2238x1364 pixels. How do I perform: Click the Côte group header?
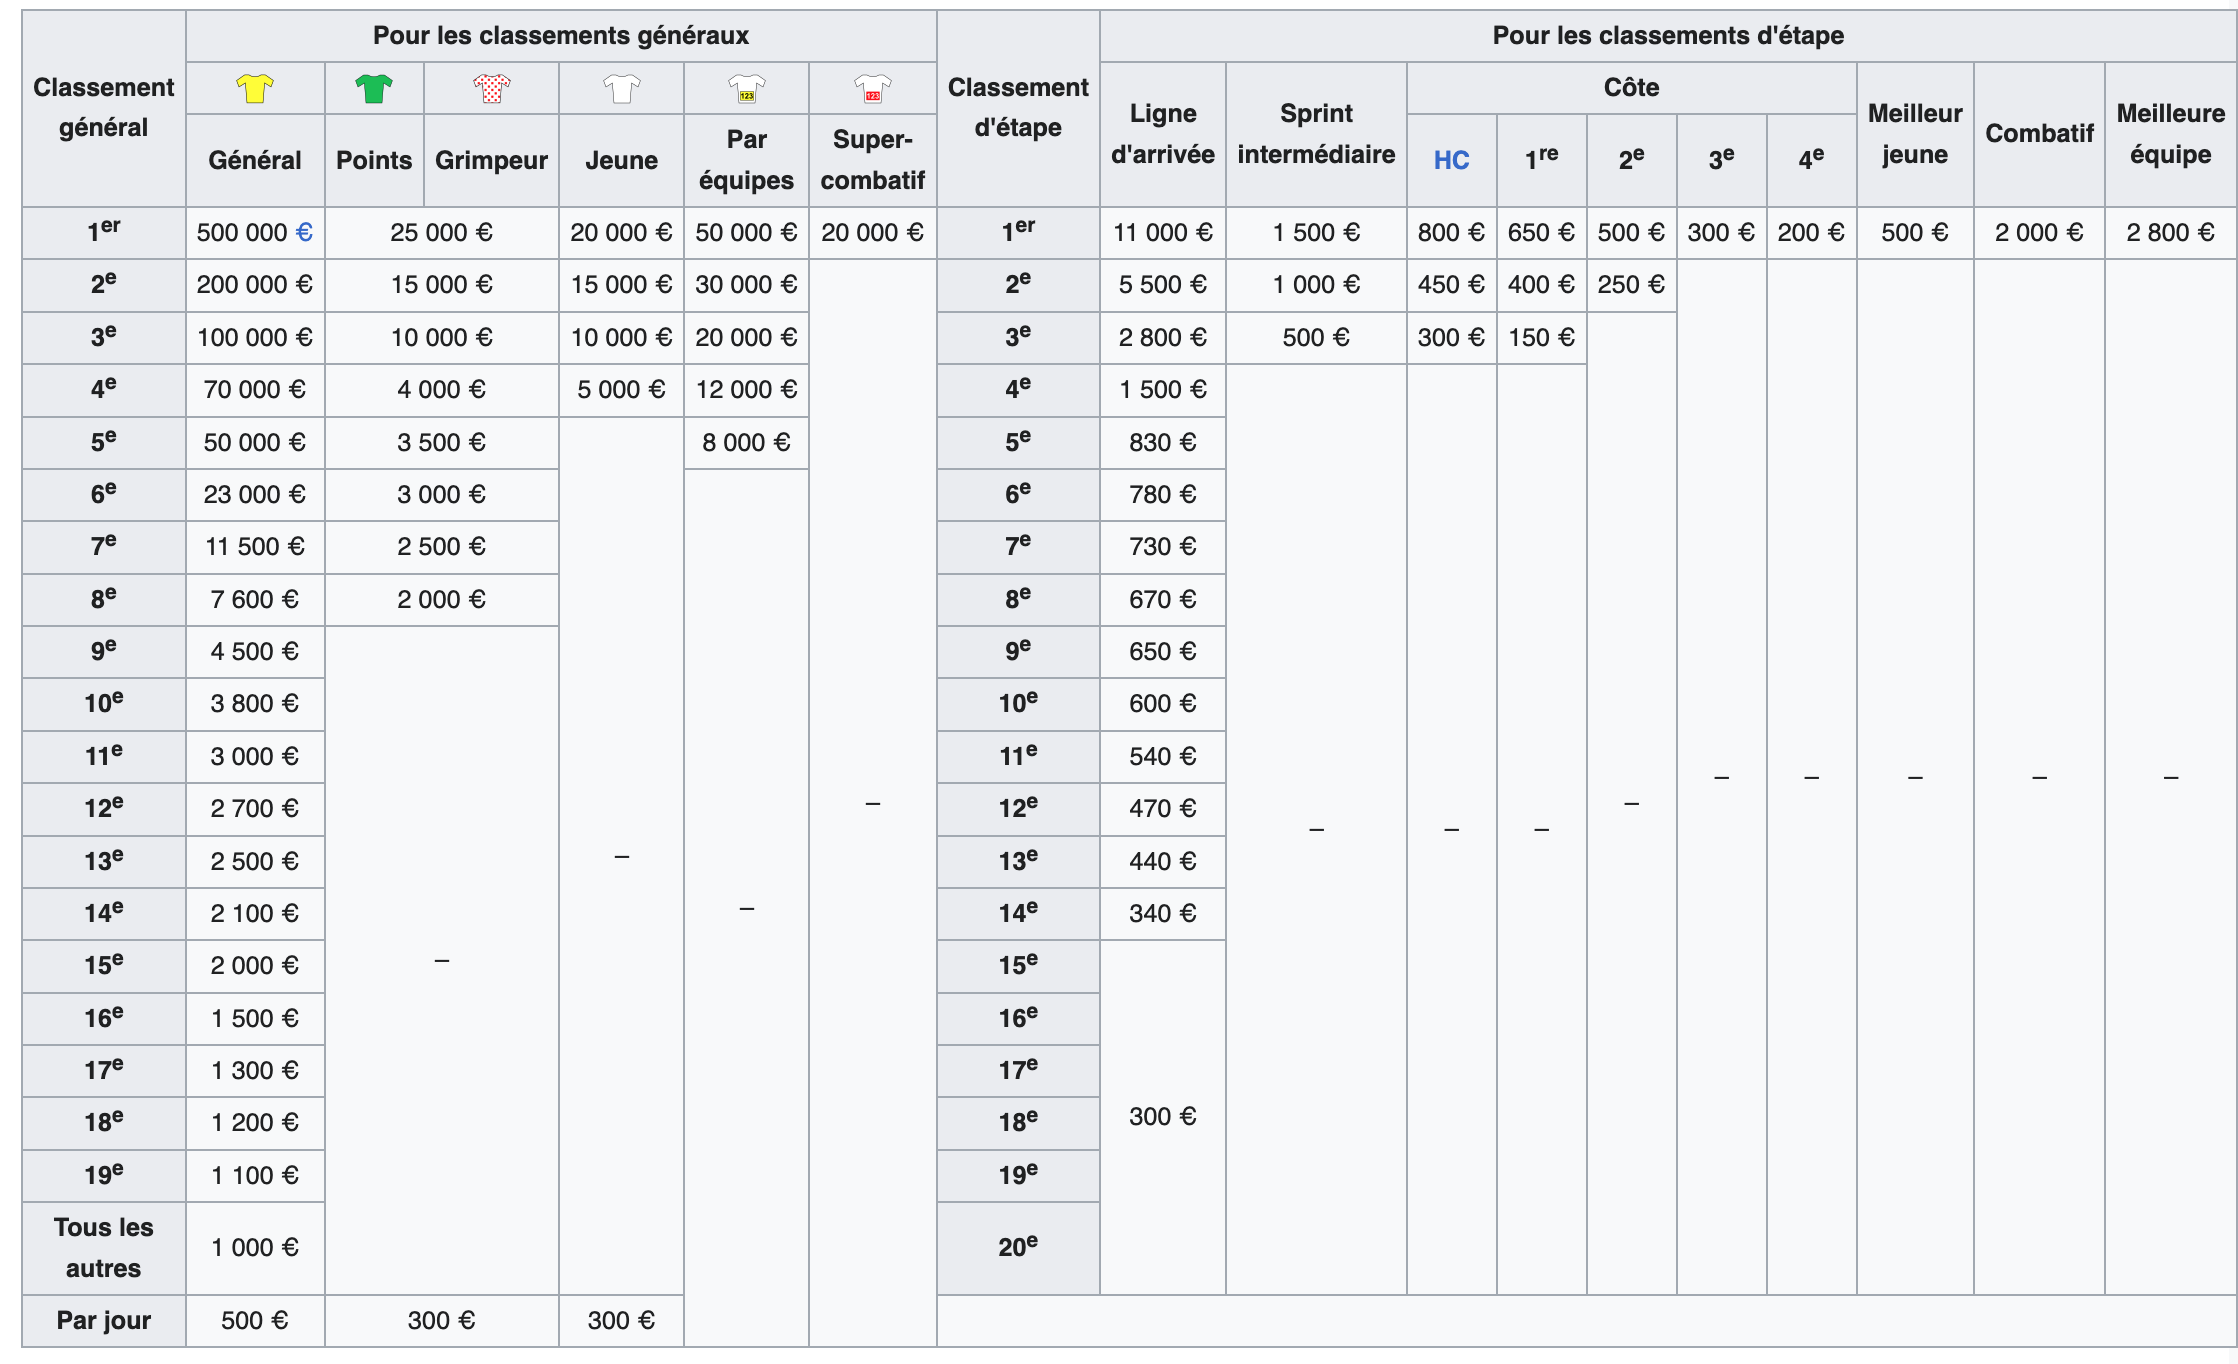[x=1631, y=88]
